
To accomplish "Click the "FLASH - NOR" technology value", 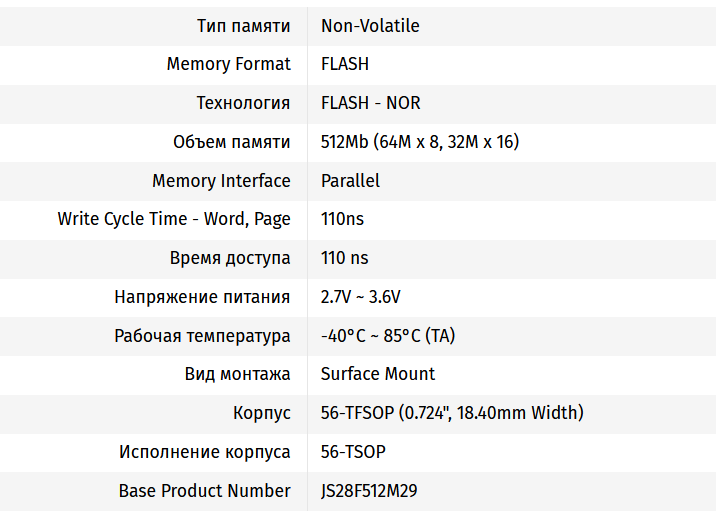I will tap(370, 103).
